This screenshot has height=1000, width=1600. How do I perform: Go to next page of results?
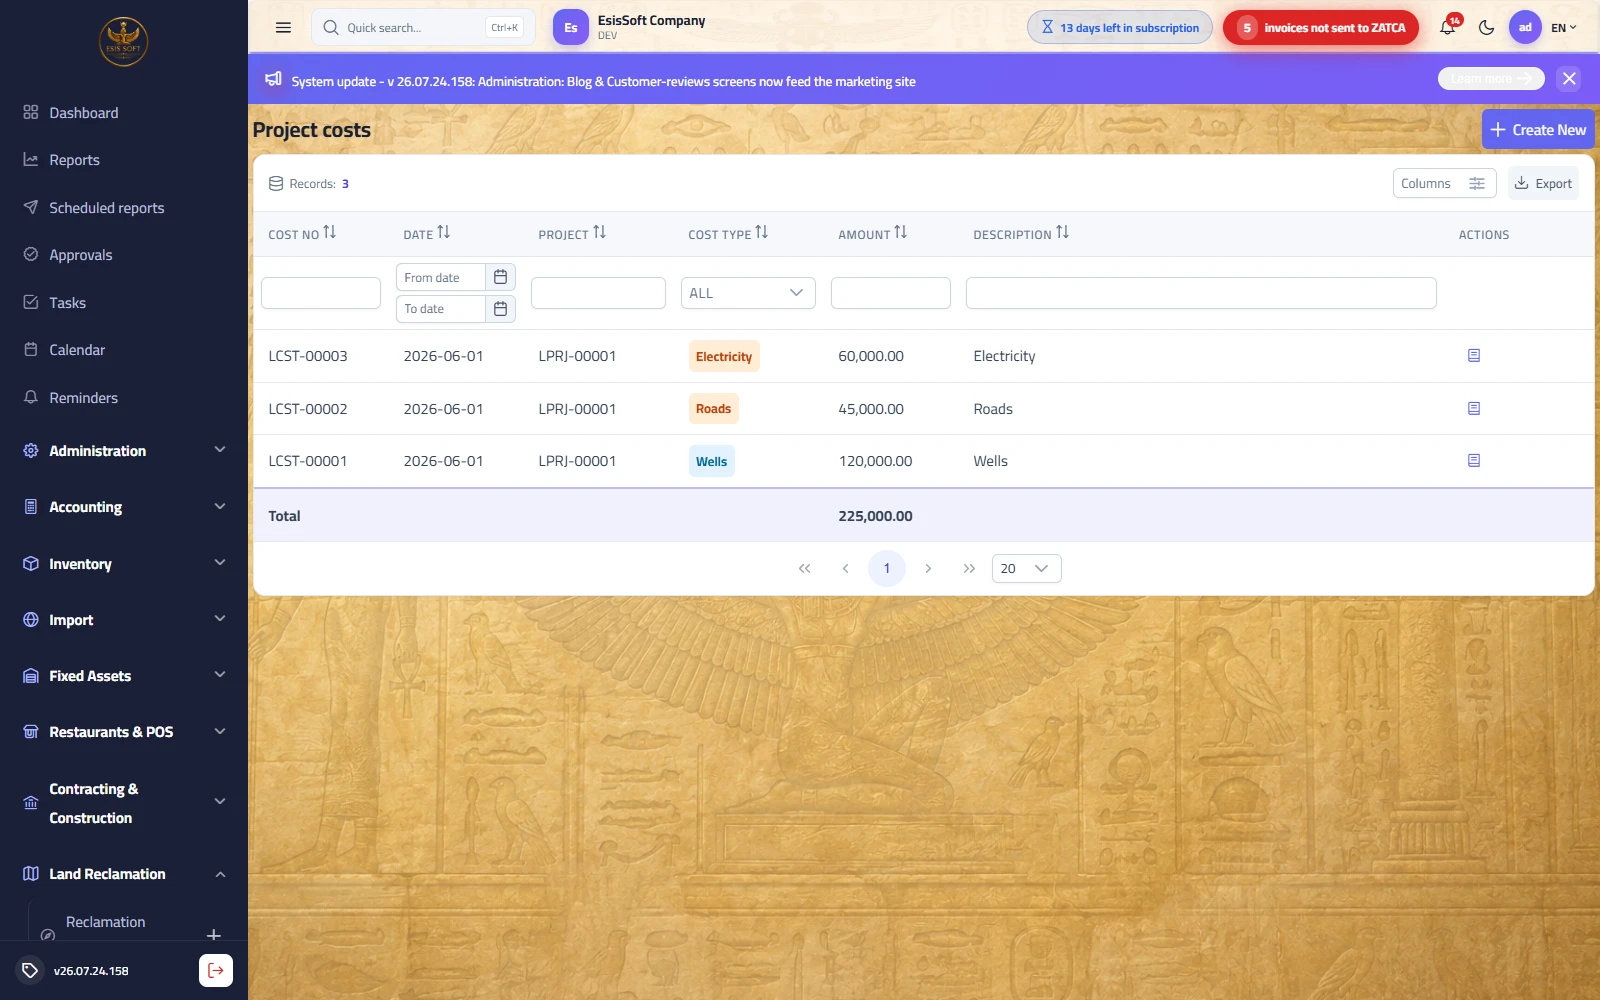[x=928, y=568]
